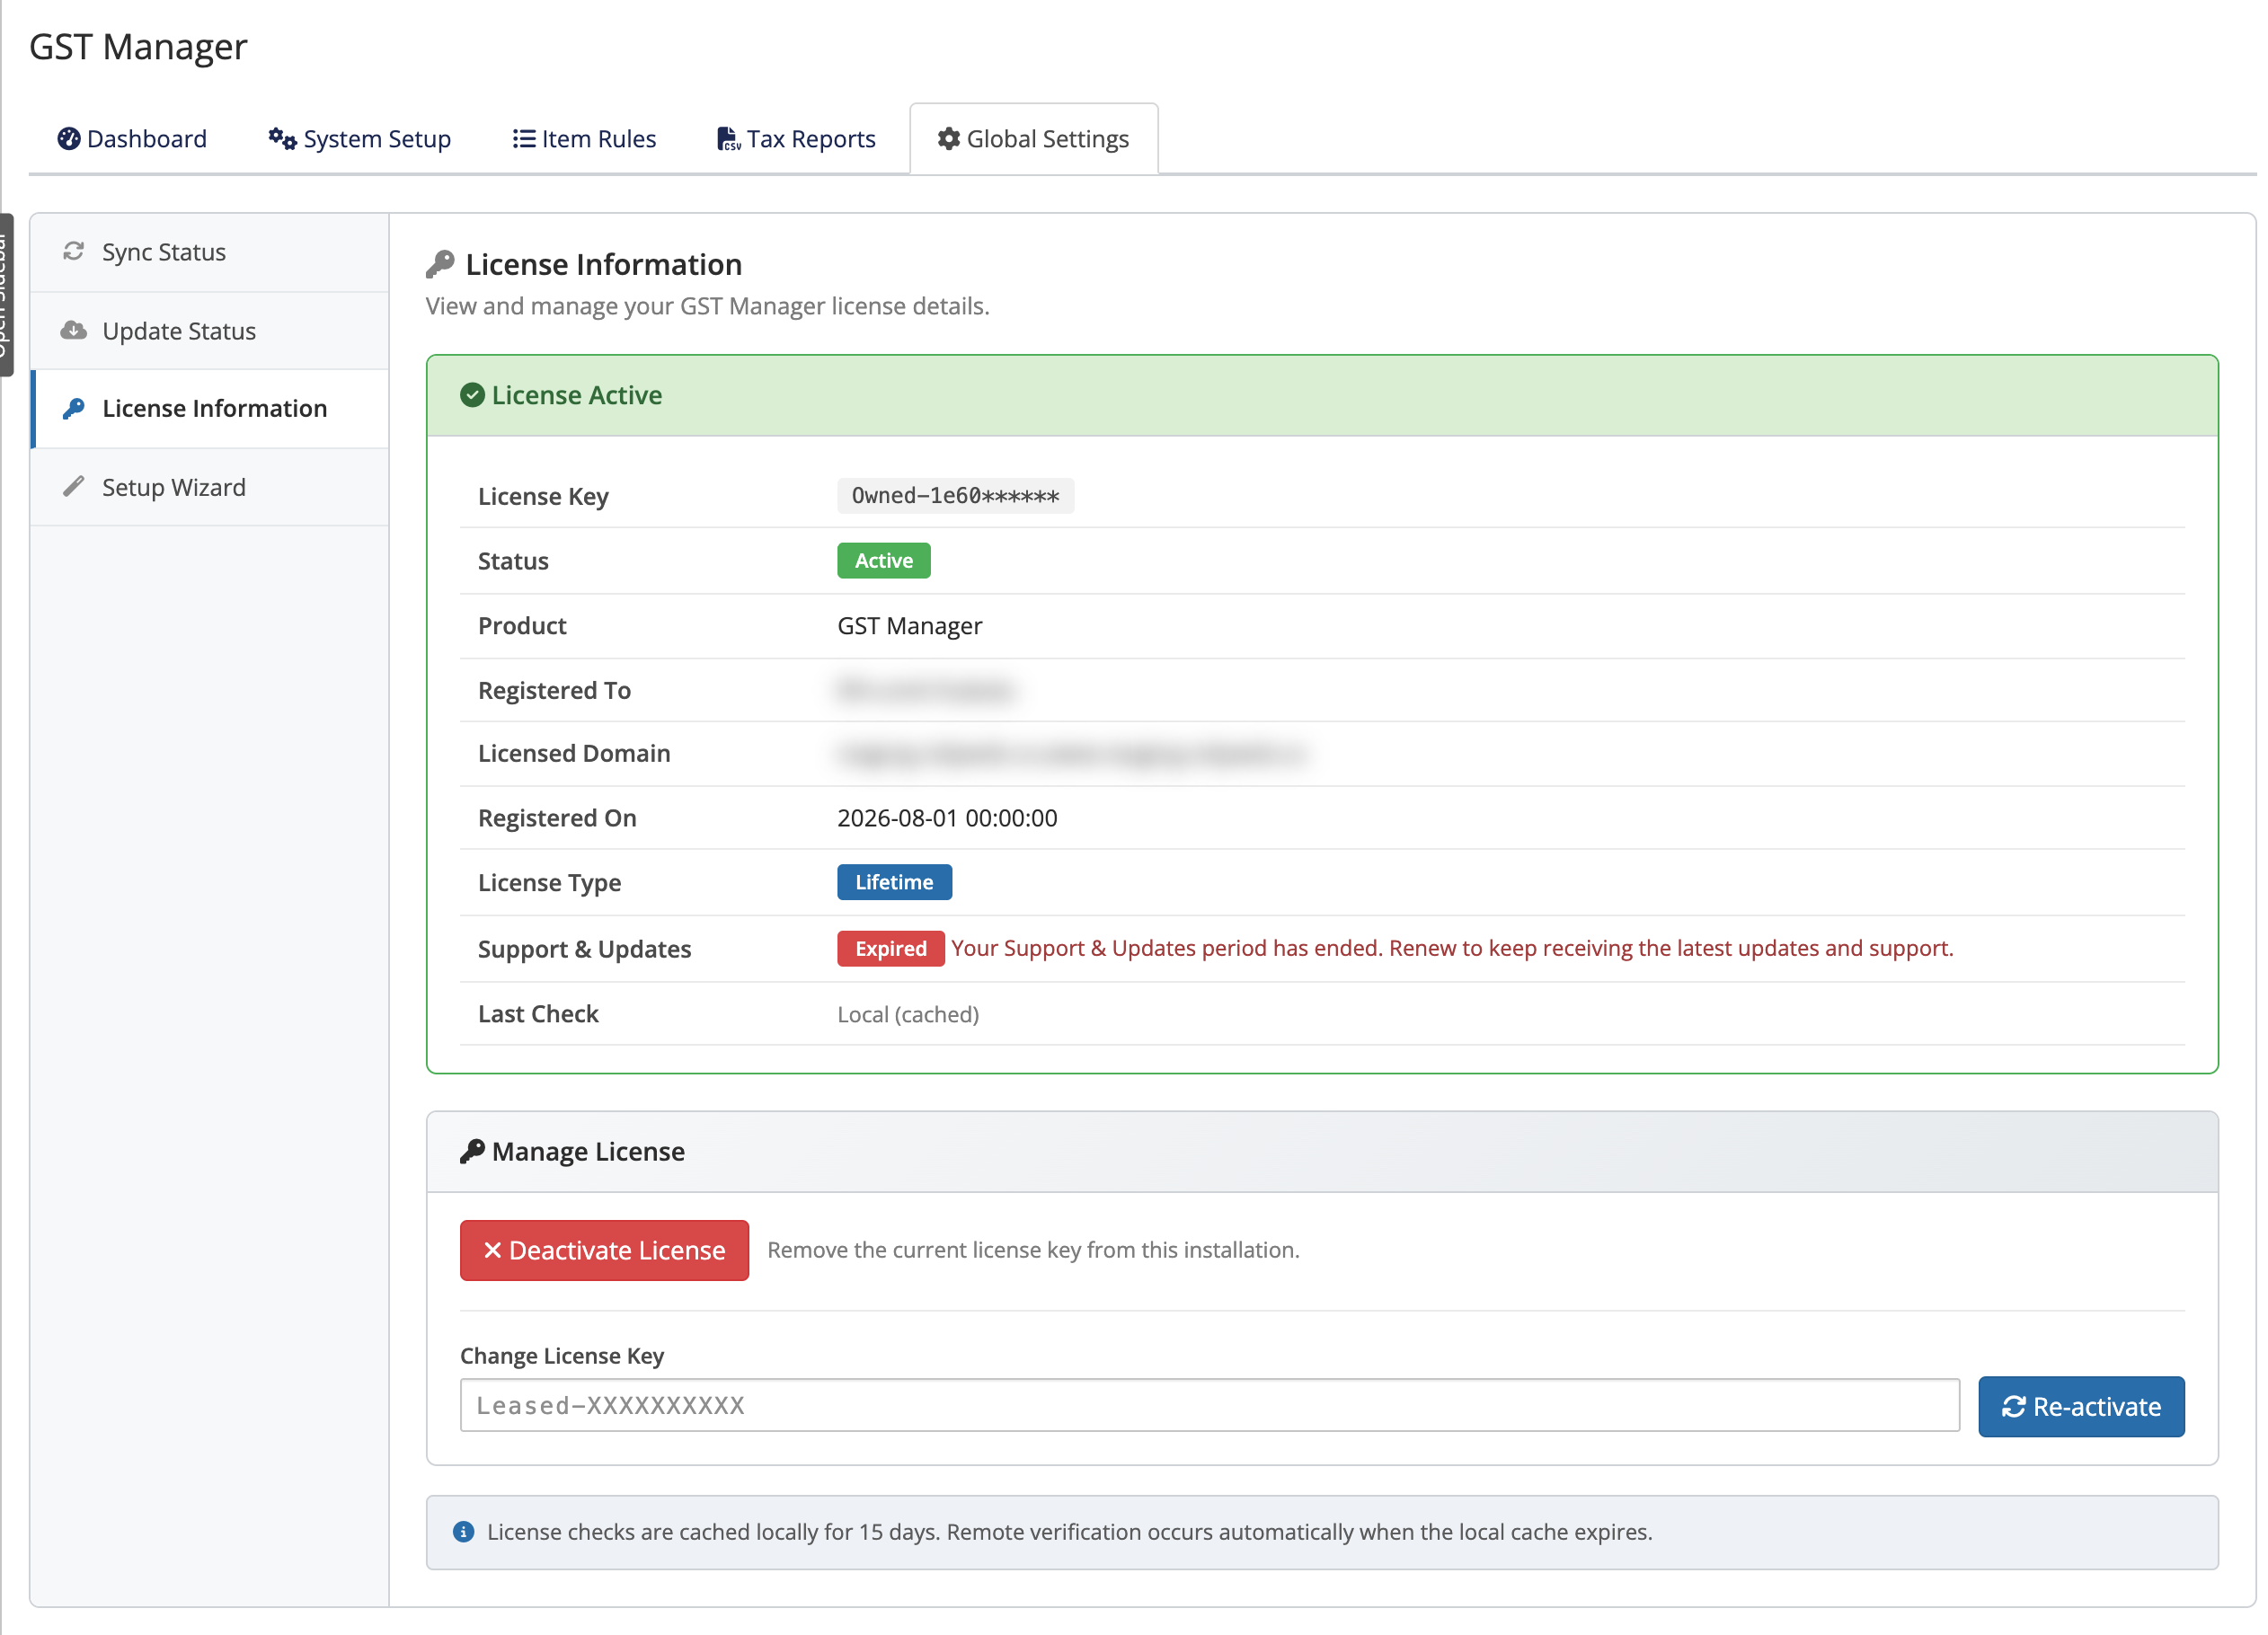Click the blurred Licensed Domain value
The height and width of the screenshot is (1635, 2268).
pyautogui.click(x=1072, y=754)
